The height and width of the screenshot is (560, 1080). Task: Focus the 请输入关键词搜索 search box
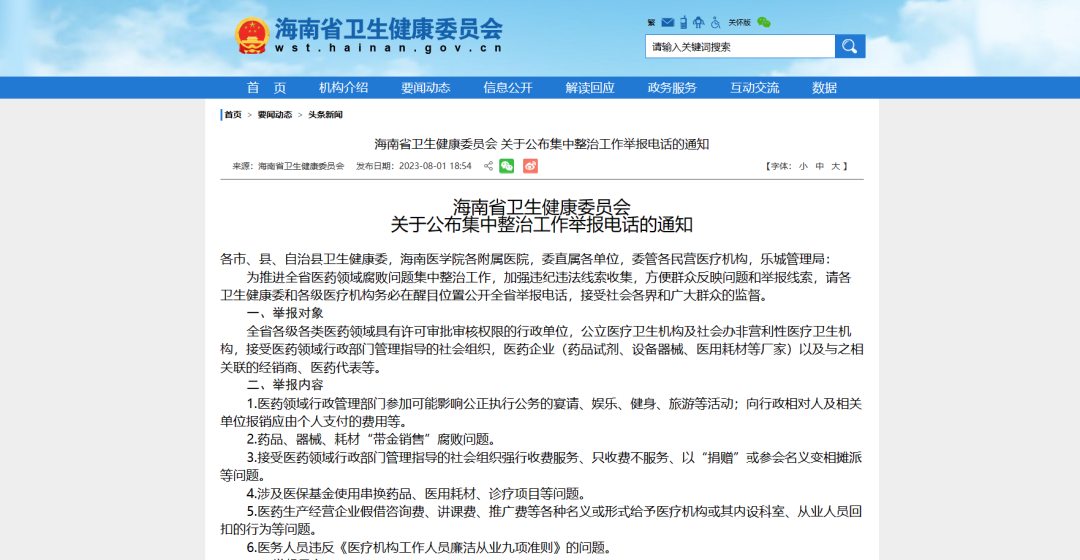tap(740, 46)
